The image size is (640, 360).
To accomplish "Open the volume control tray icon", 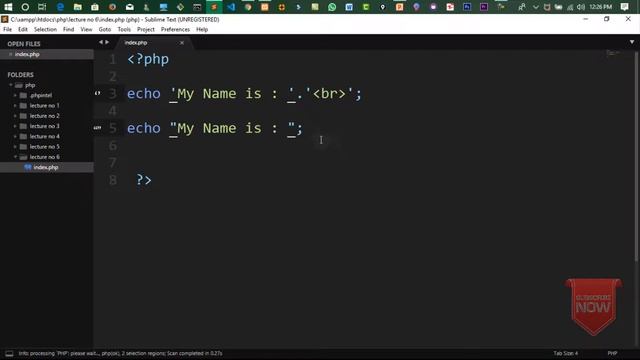I will [581, 7].
